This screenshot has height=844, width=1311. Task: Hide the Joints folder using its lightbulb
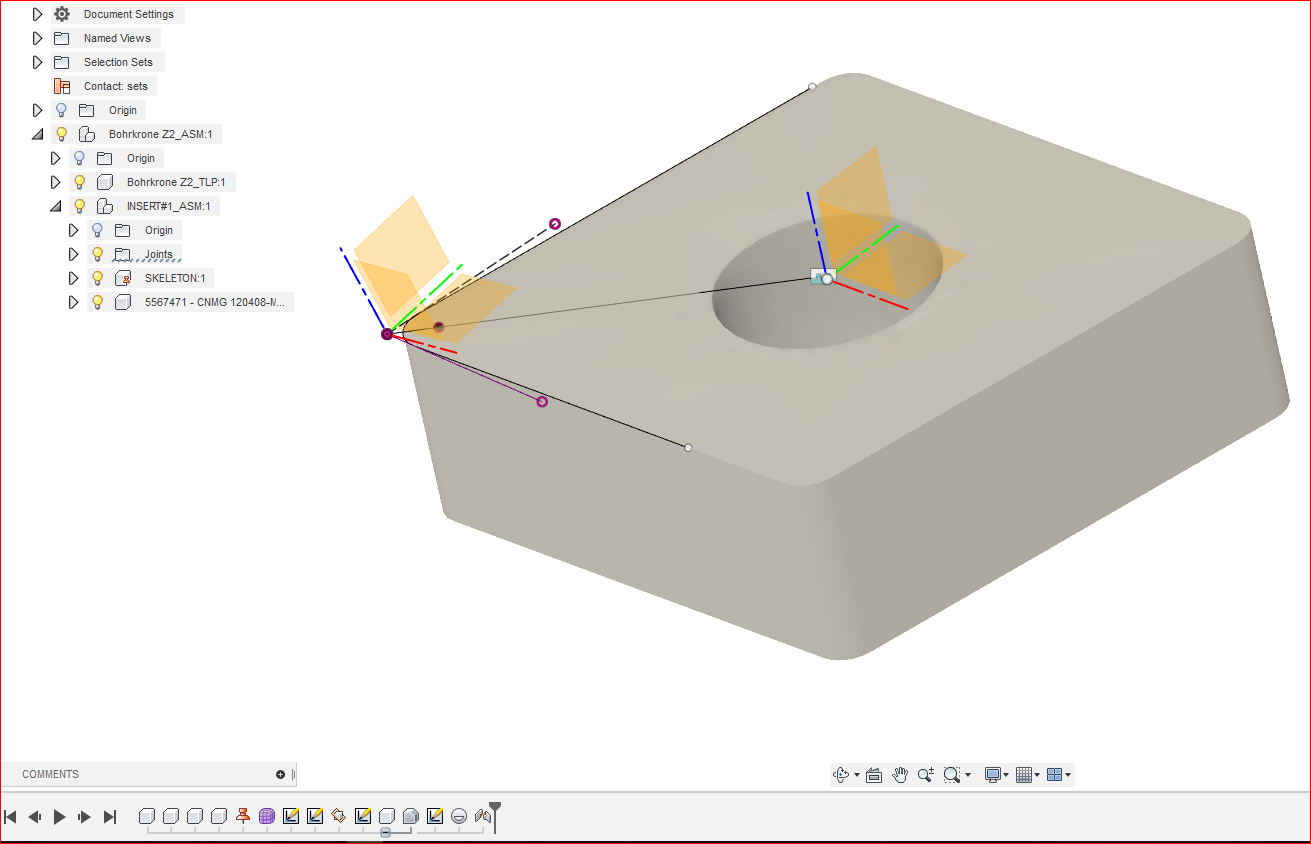[x=97, y=254]
